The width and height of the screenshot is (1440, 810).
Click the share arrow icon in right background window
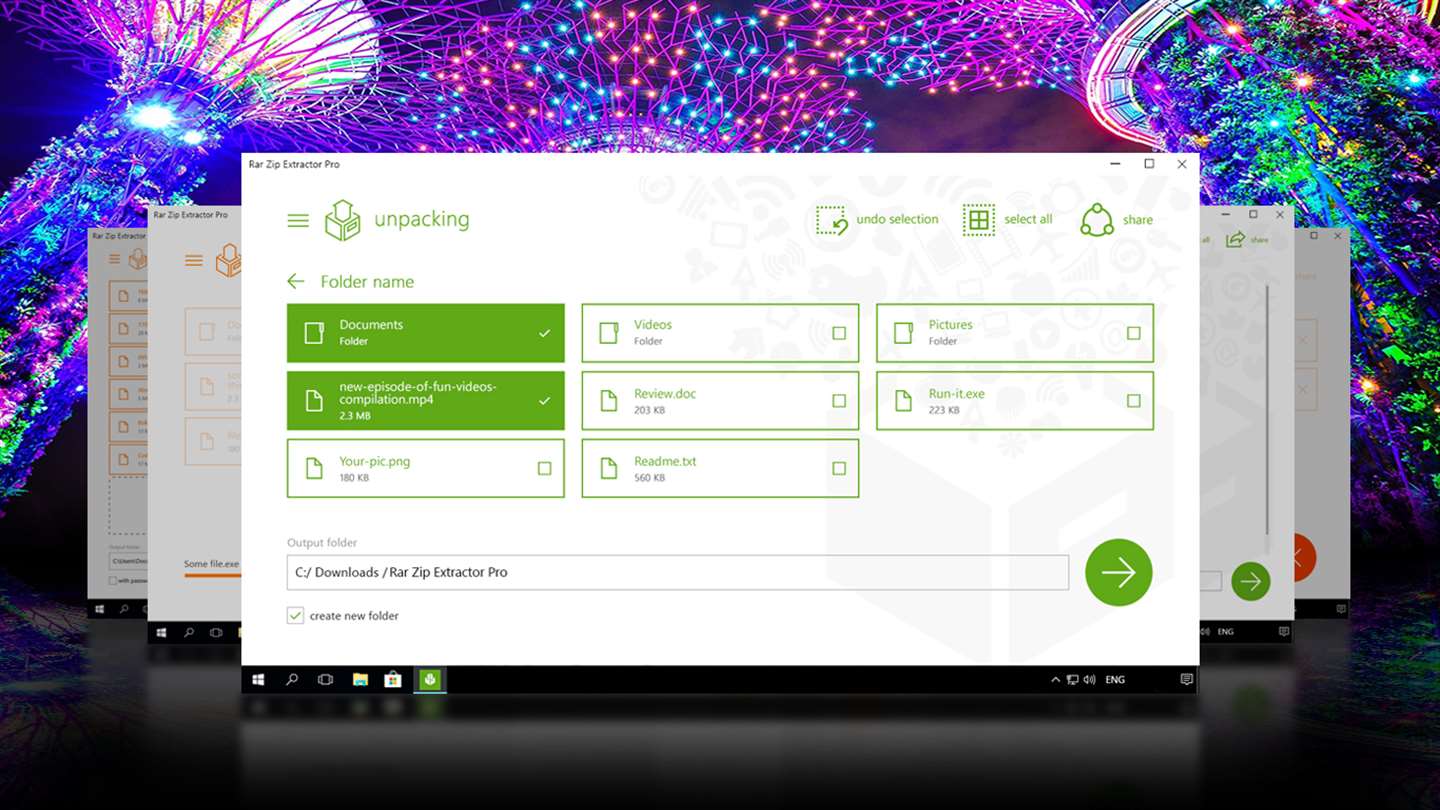tap(1236, 239)
